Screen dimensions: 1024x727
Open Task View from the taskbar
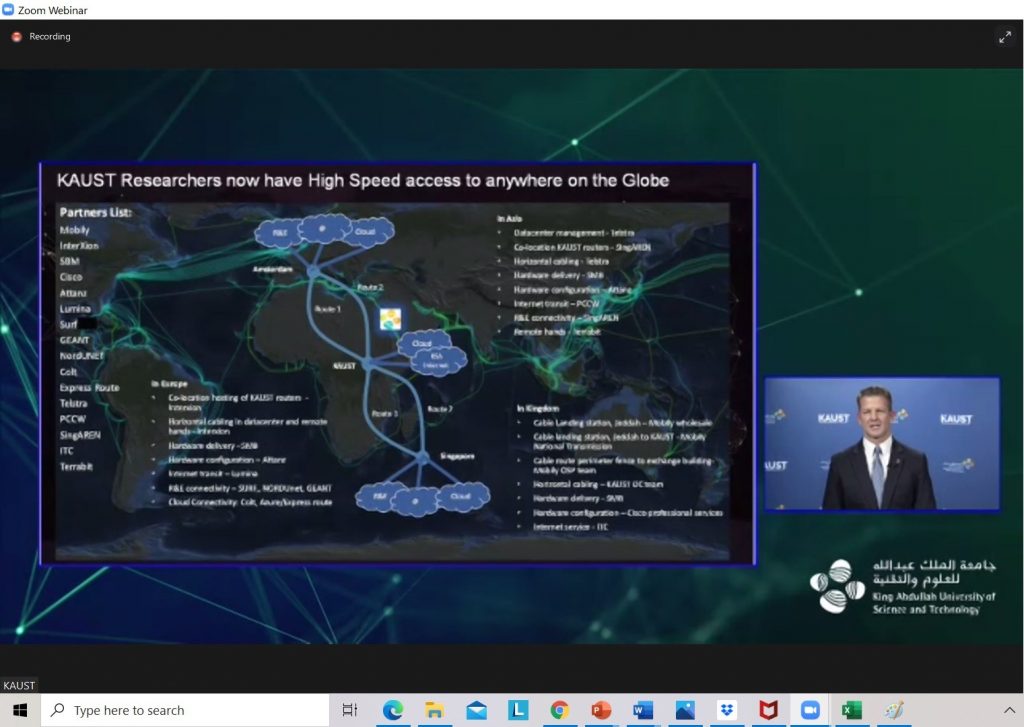[350, 710]
